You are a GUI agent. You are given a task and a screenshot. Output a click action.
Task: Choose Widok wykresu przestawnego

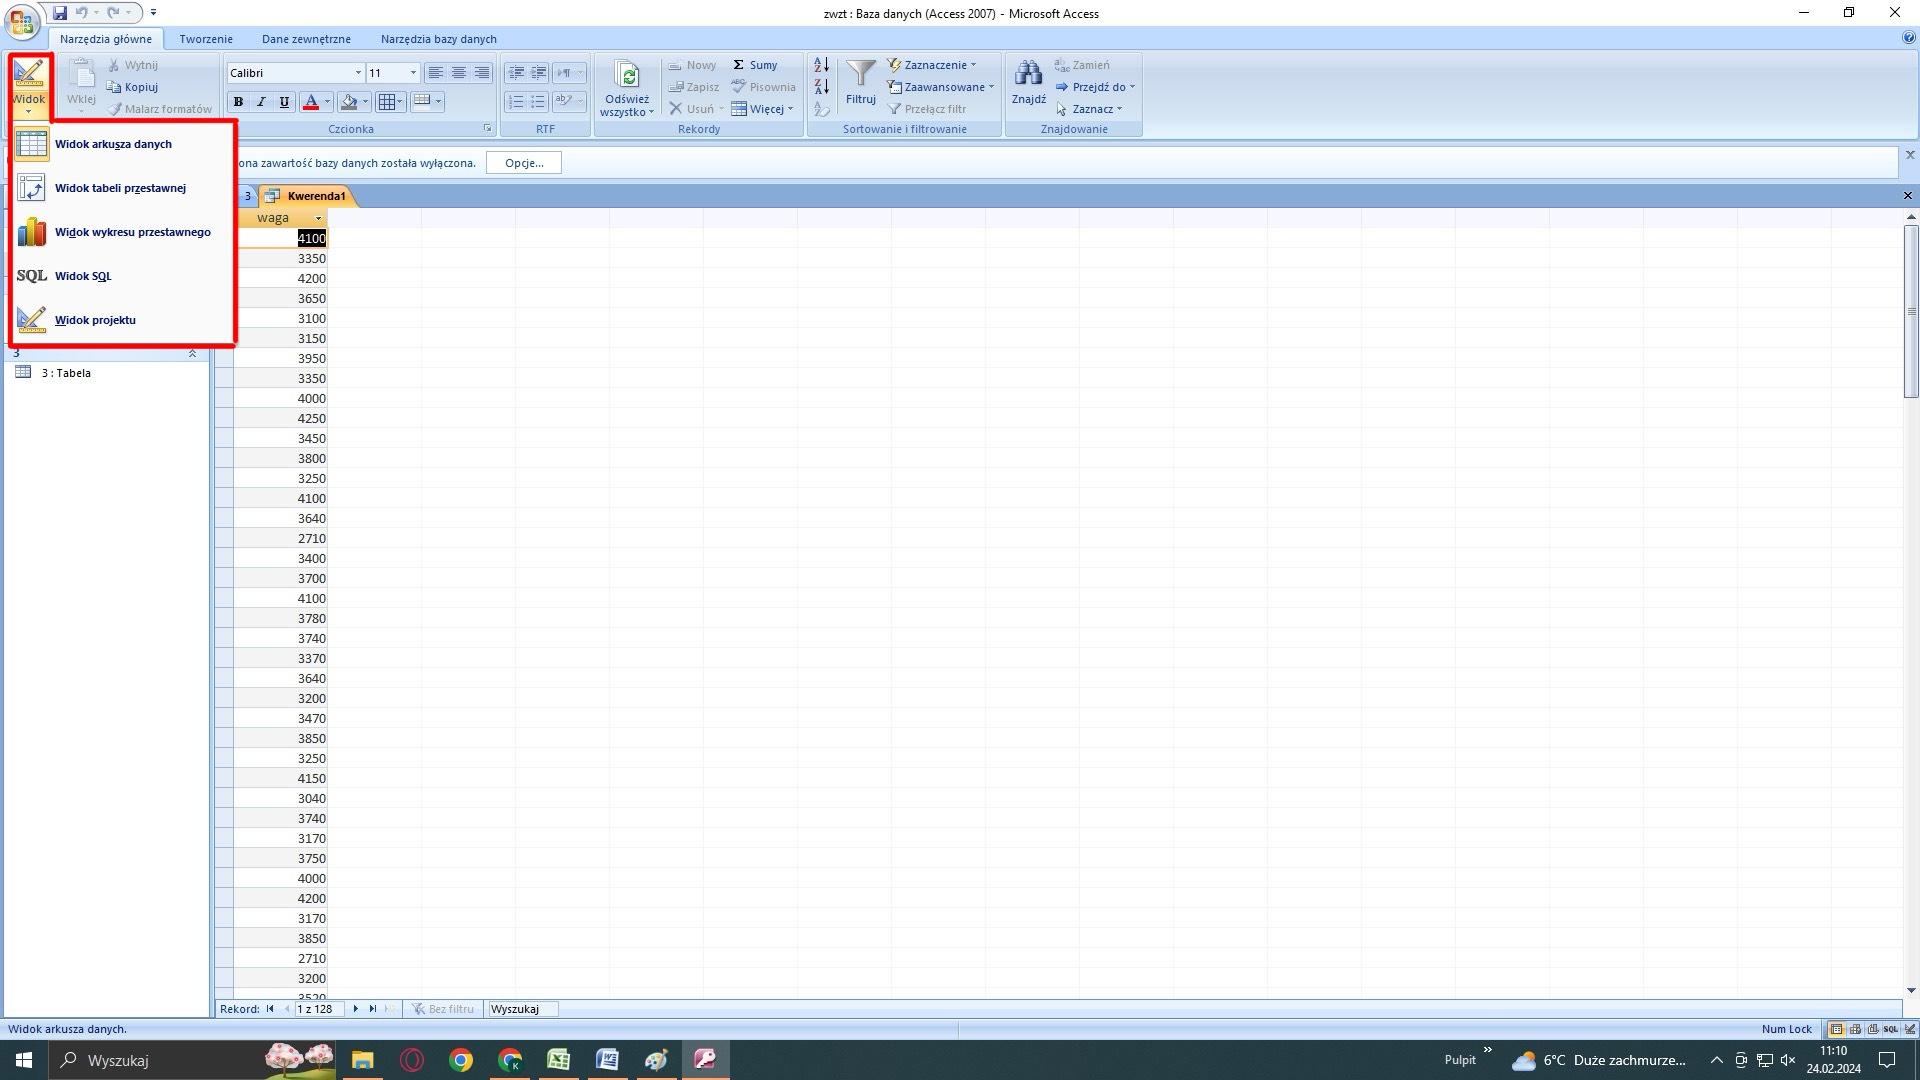tap(124, 232)
